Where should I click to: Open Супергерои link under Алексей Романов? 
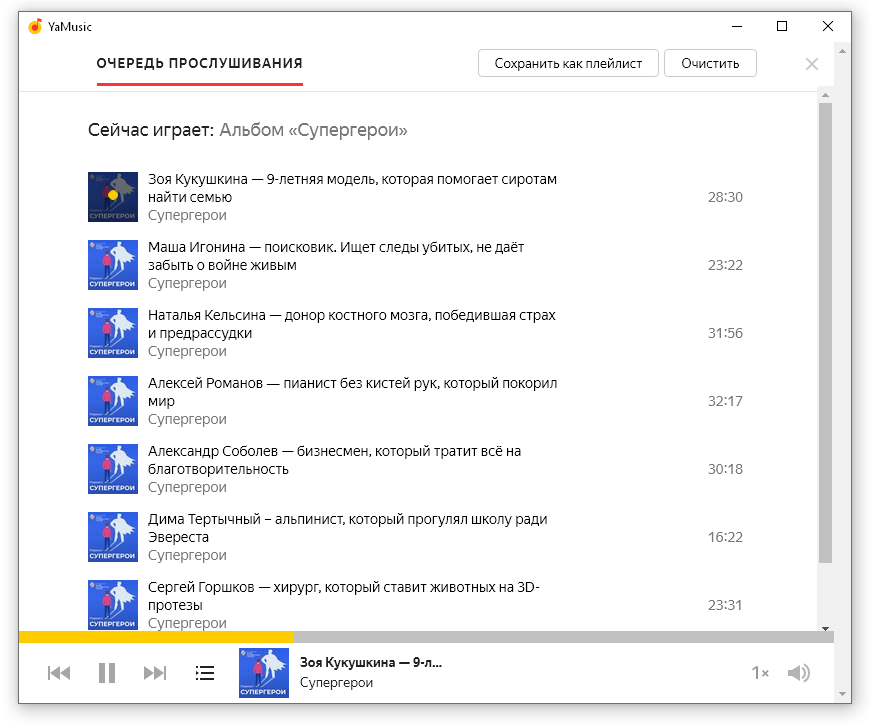coord(187,420)
